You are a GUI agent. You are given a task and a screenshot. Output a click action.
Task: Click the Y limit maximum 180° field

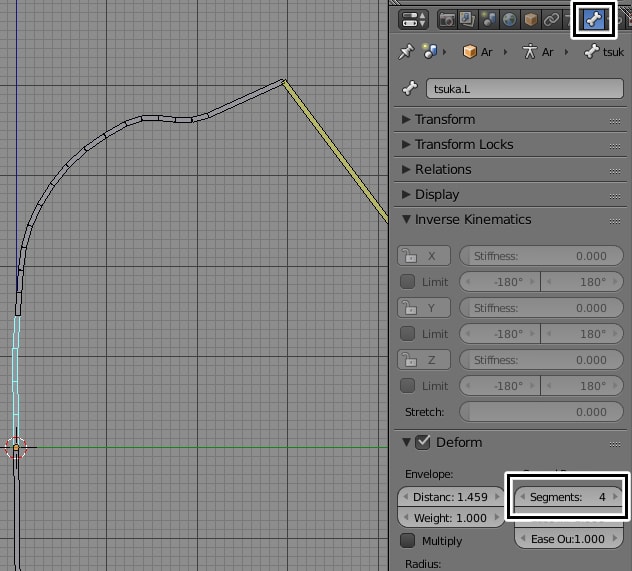pyautogui.click(x=582, y=334)
